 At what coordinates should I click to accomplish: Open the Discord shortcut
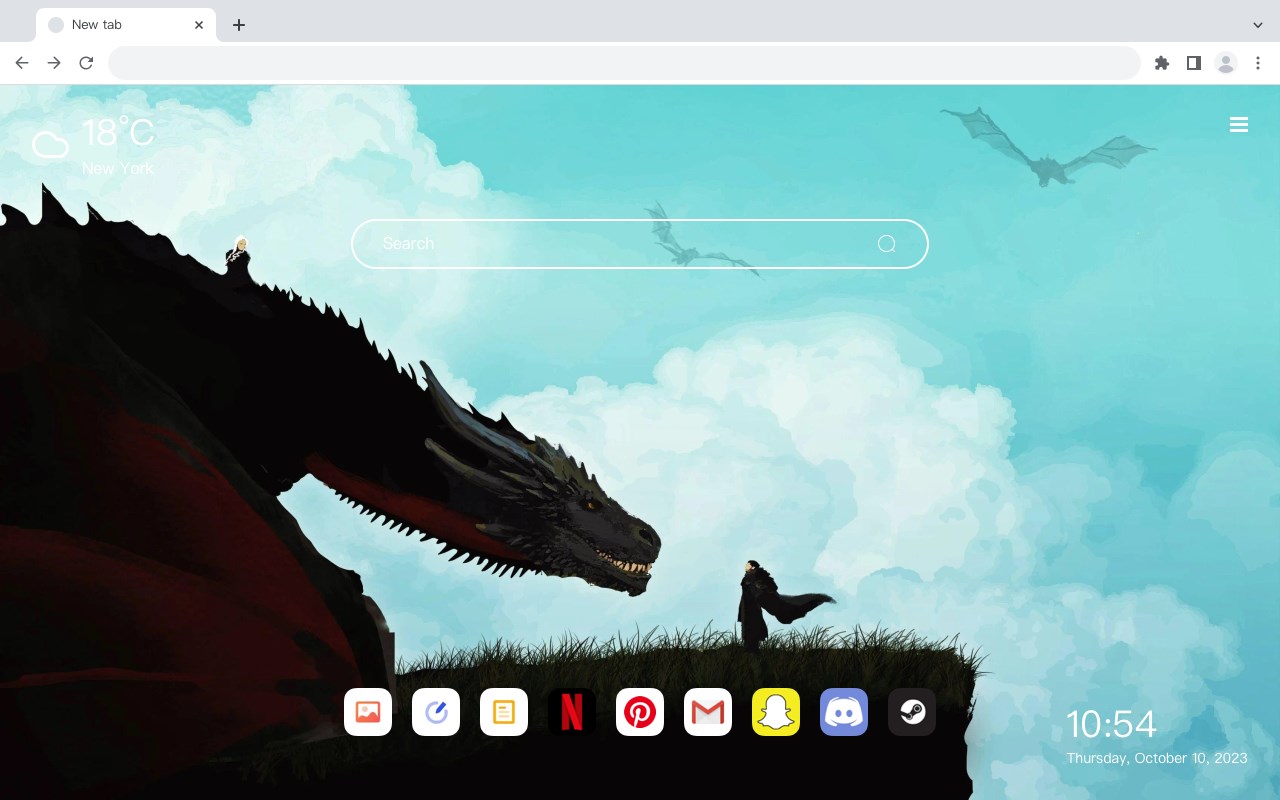coord(844,712)
